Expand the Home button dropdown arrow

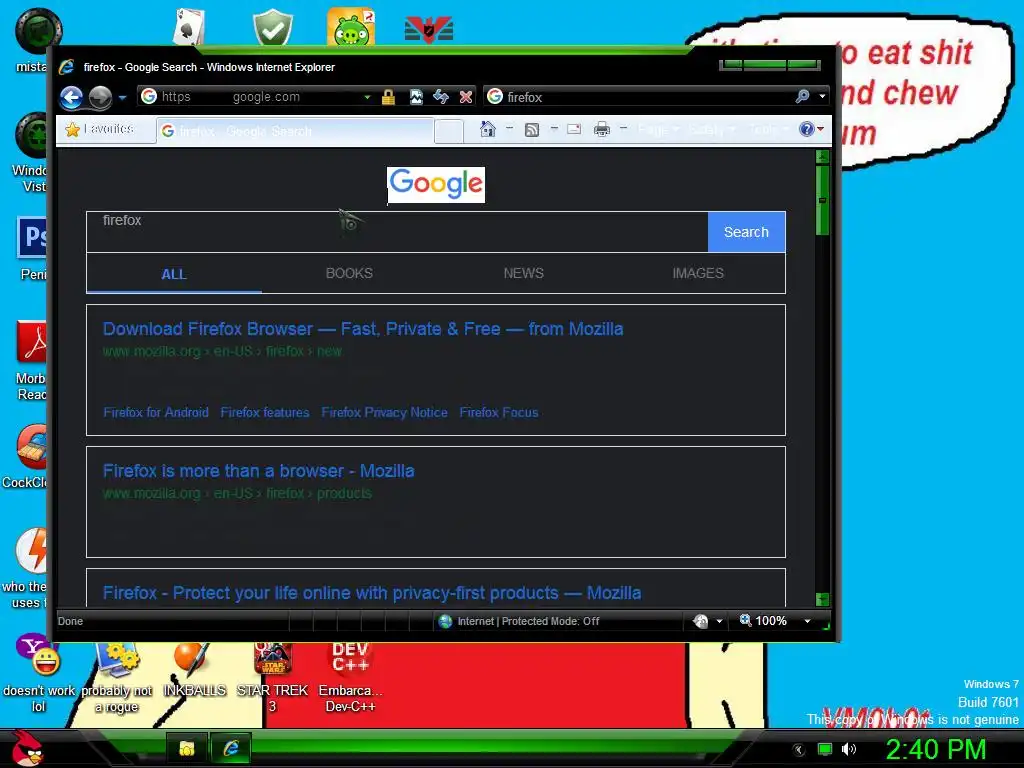(509, 129)
